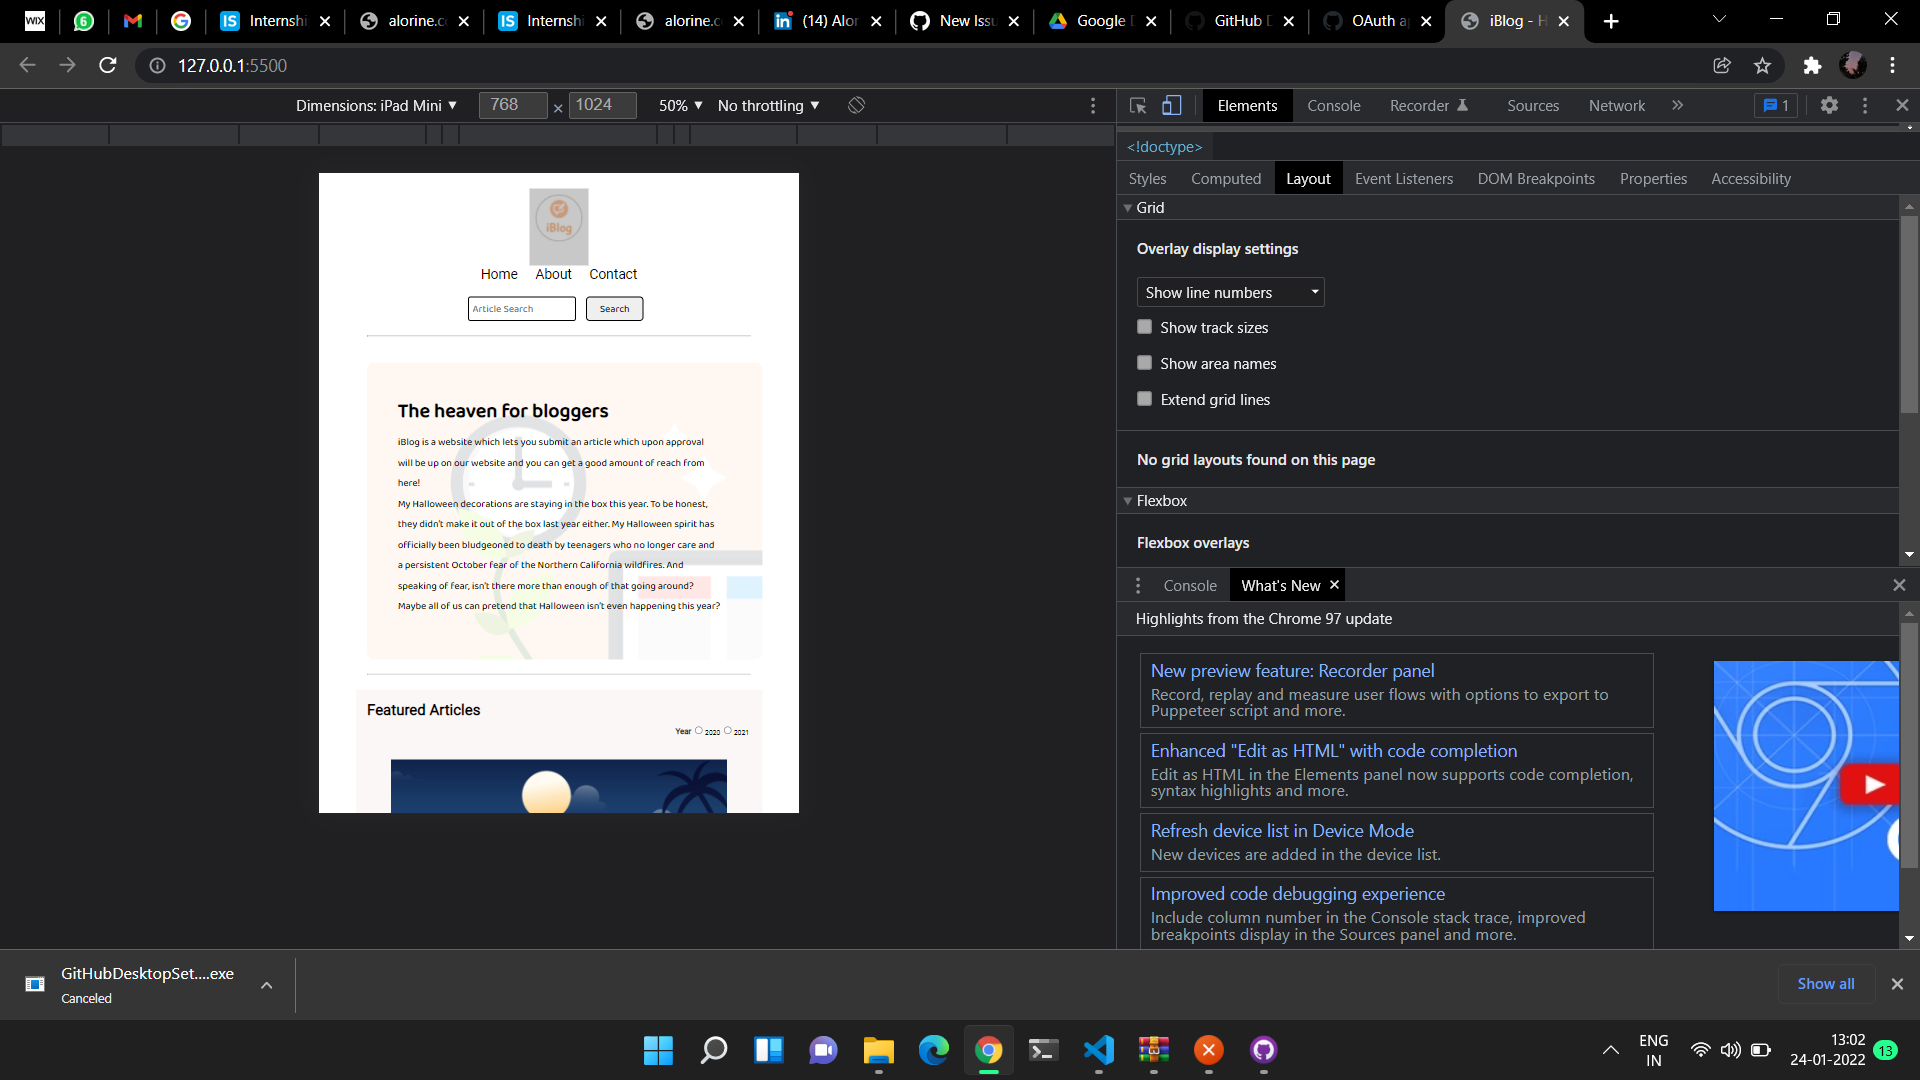Click the Article Search input field

click(521, 308)
